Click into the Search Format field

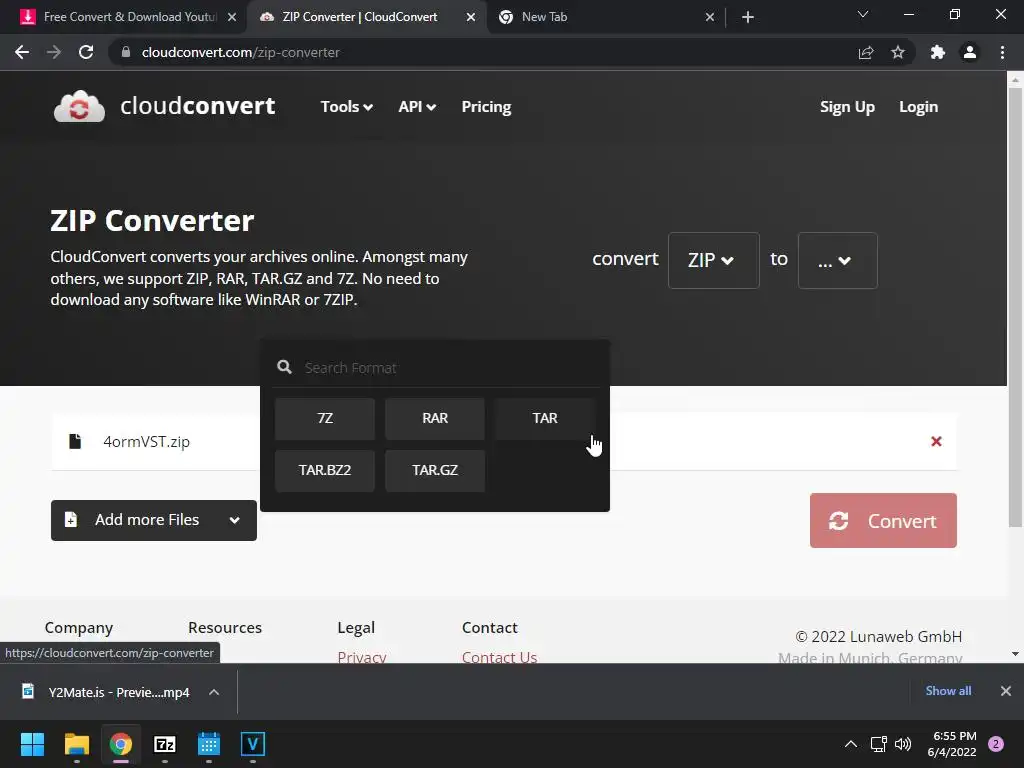pyautogui.click(x=434, y=368)
